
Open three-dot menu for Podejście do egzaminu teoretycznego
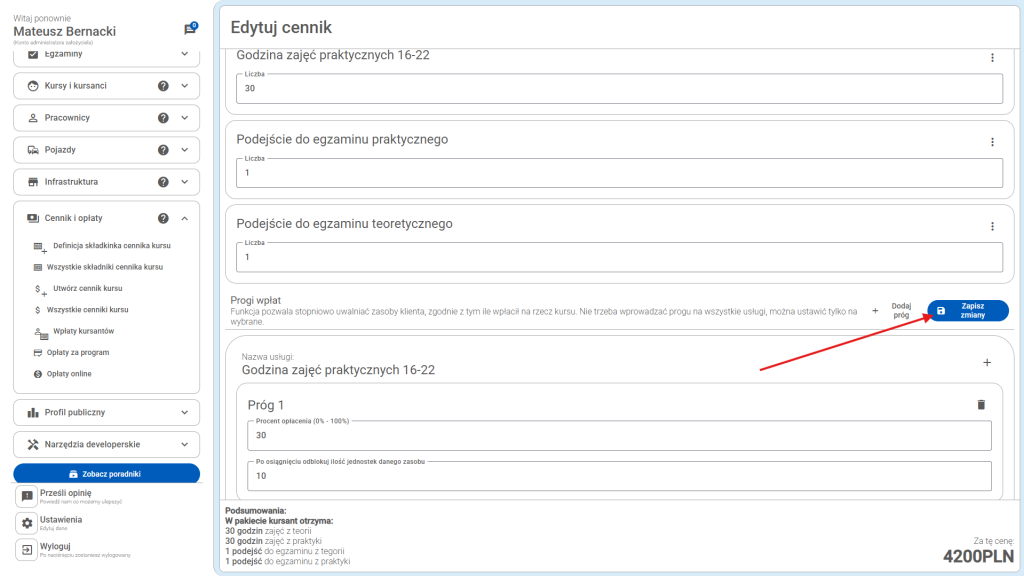pos(992,227)
